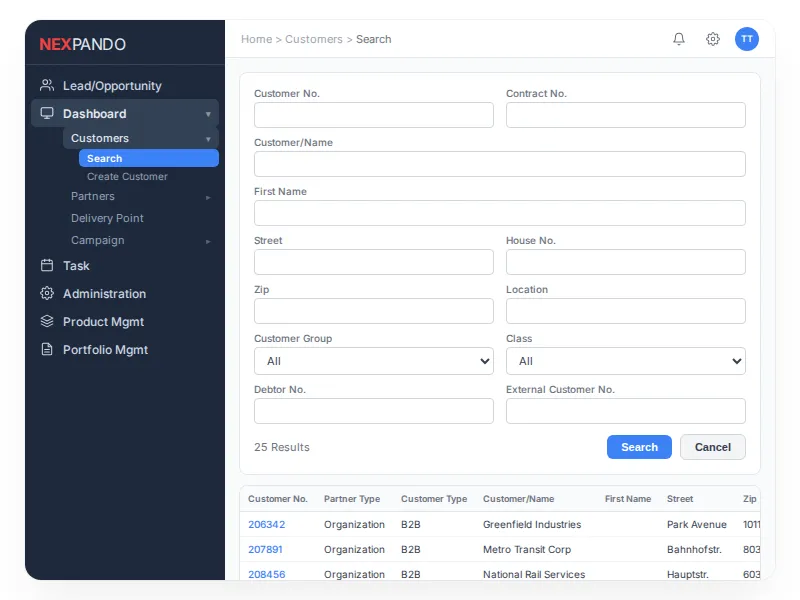Open the Lead/Opportunity section icon
This screenshot has height=600, width=800.
click(45, 86)
